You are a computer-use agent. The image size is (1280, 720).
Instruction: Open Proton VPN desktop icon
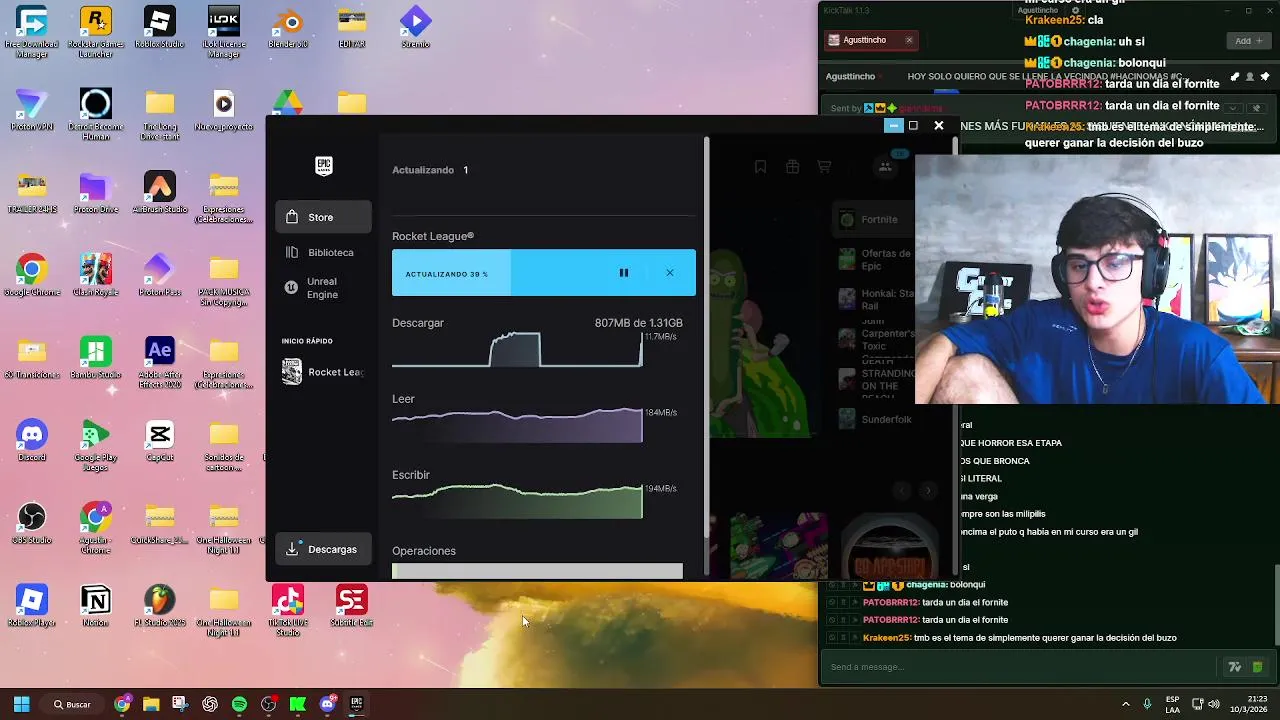coord(32,110)
